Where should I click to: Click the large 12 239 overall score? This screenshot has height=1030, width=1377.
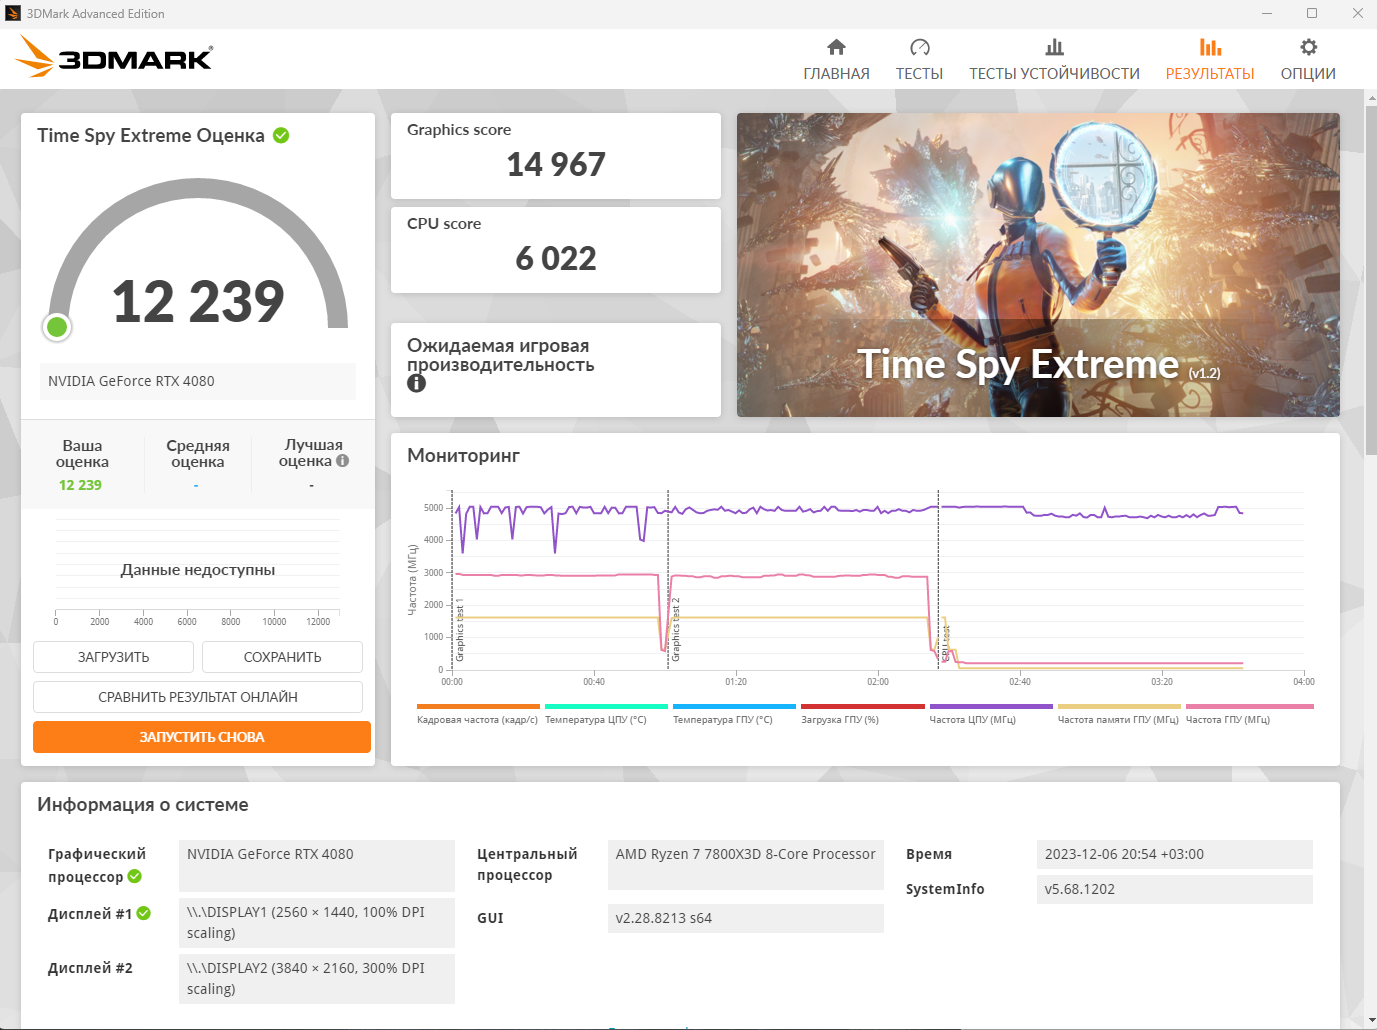(198, 301)
